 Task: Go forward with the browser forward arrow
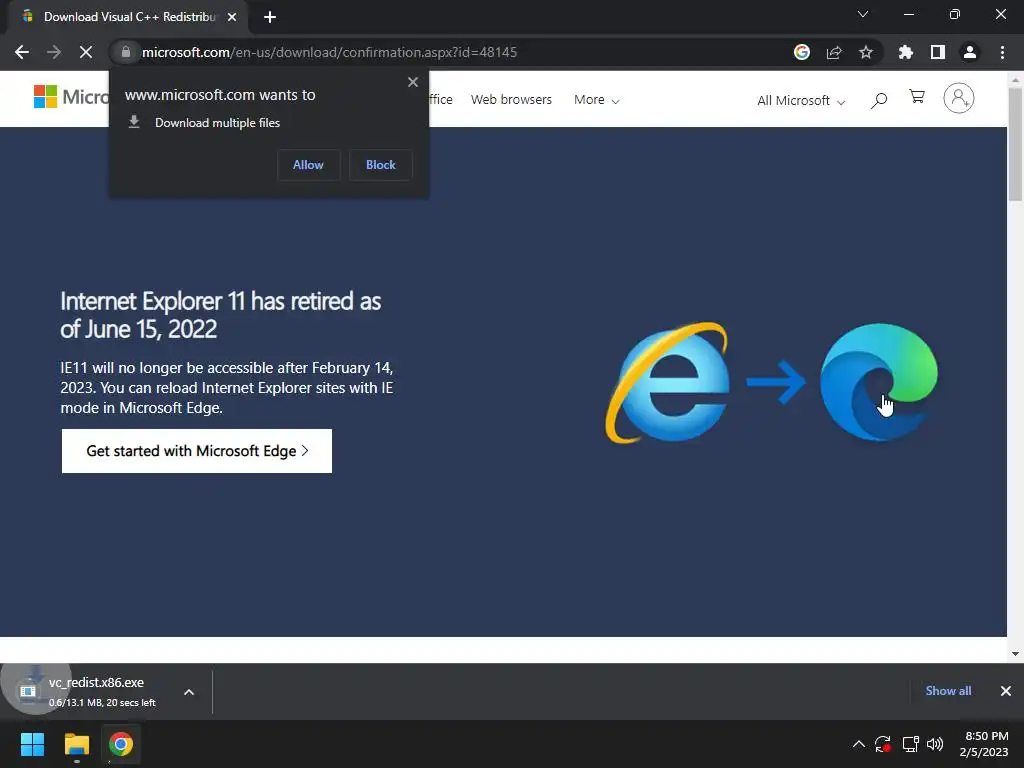click(x=54, y=52)
